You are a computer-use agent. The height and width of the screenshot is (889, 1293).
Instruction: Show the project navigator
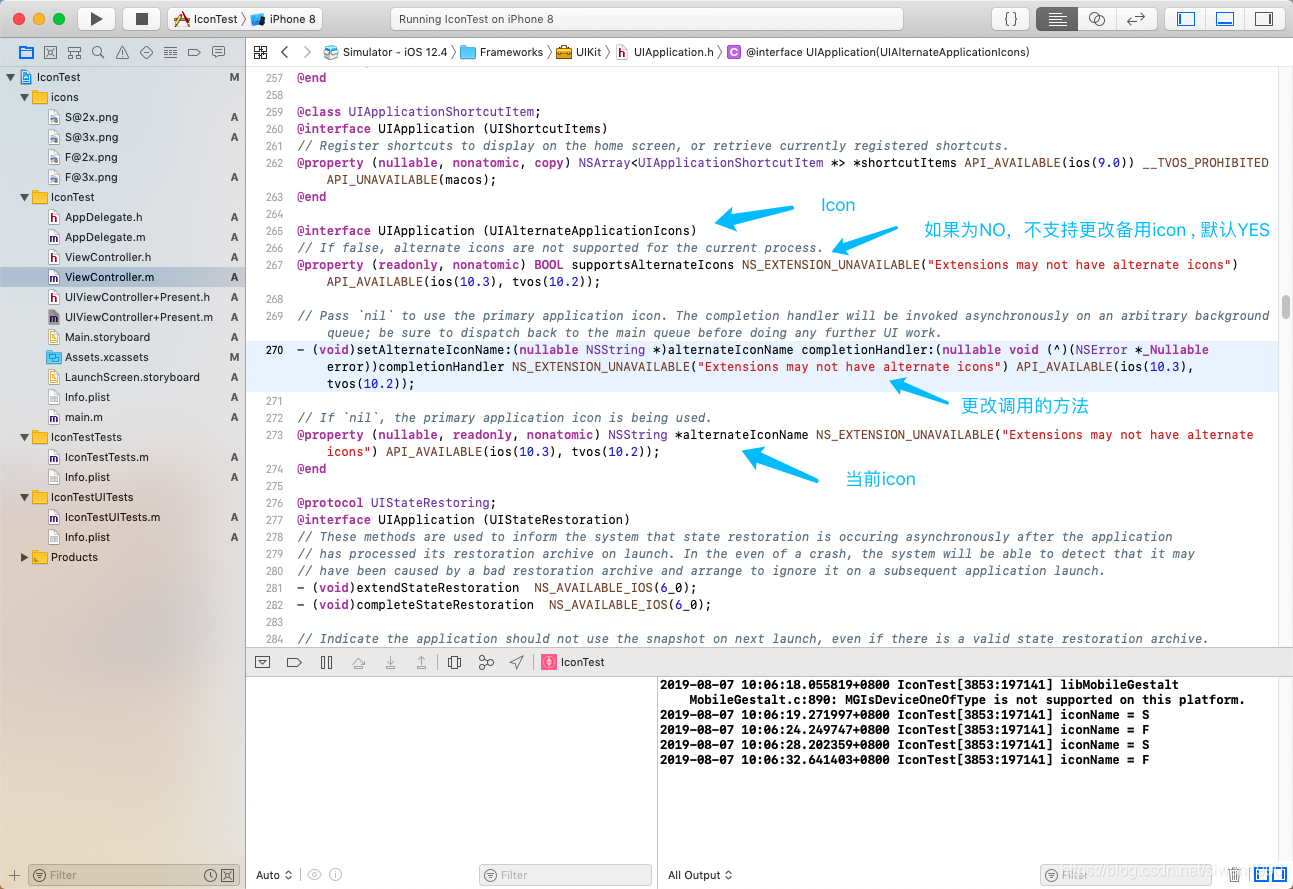pos(26,52)
